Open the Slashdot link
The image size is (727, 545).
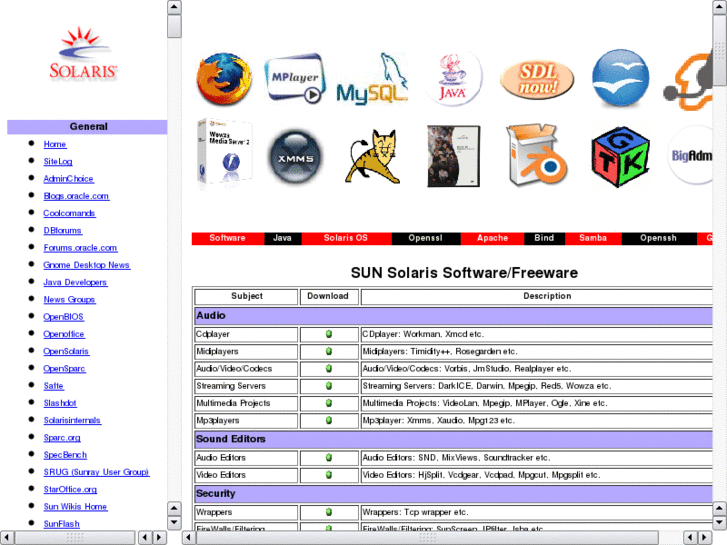pyautogui.click(x=60, y=403)
